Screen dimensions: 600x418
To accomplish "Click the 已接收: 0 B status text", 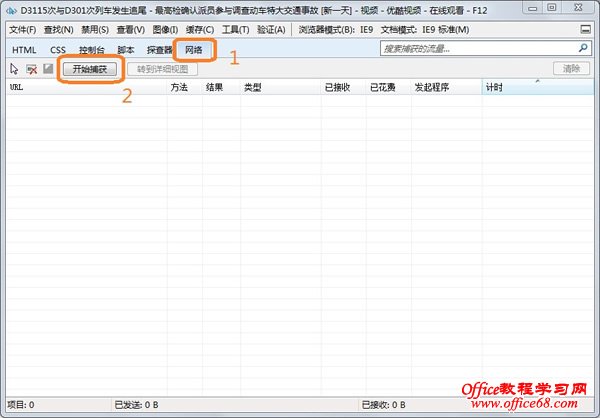I will (383, 405).
